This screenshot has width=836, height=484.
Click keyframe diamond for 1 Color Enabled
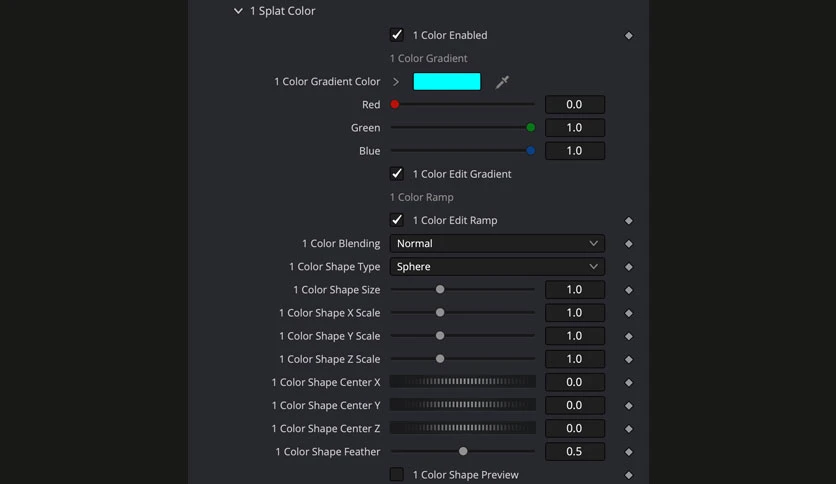(629, 36)
